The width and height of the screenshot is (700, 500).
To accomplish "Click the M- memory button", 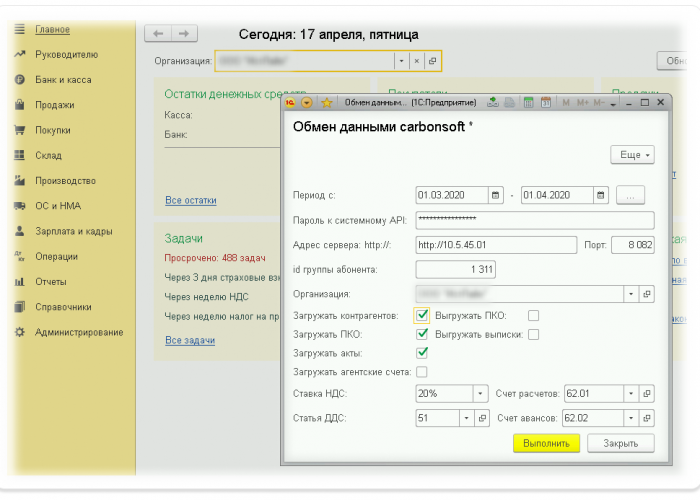I will (x=599, y=103).
